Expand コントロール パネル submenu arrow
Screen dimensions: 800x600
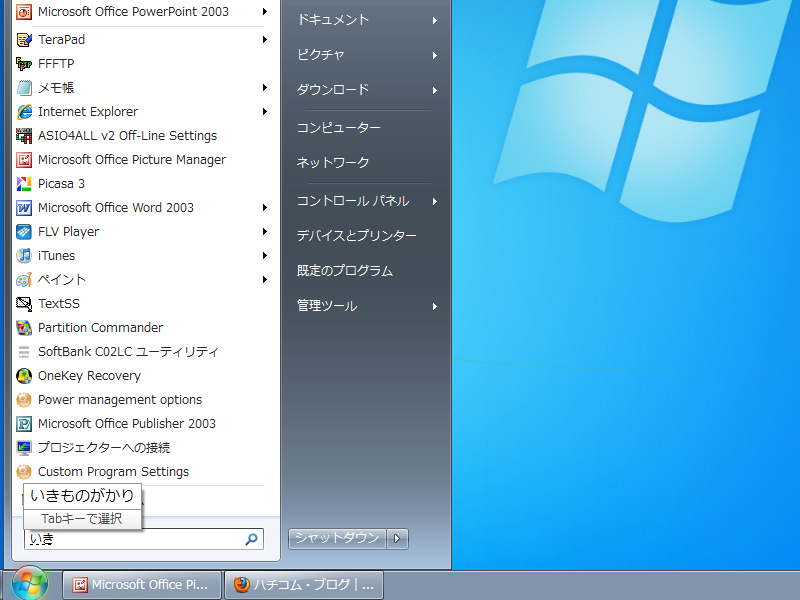(x=435, y=202)
